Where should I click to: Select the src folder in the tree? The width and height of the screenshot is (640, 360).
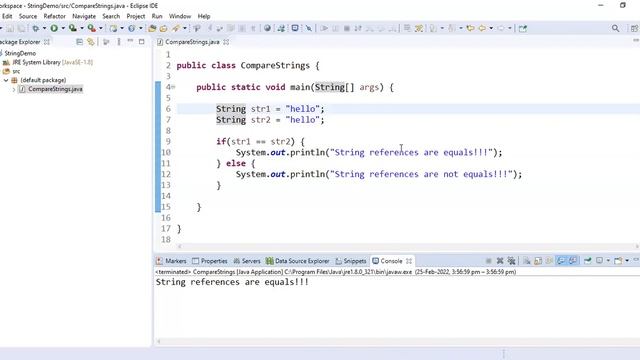coord(16,71)
